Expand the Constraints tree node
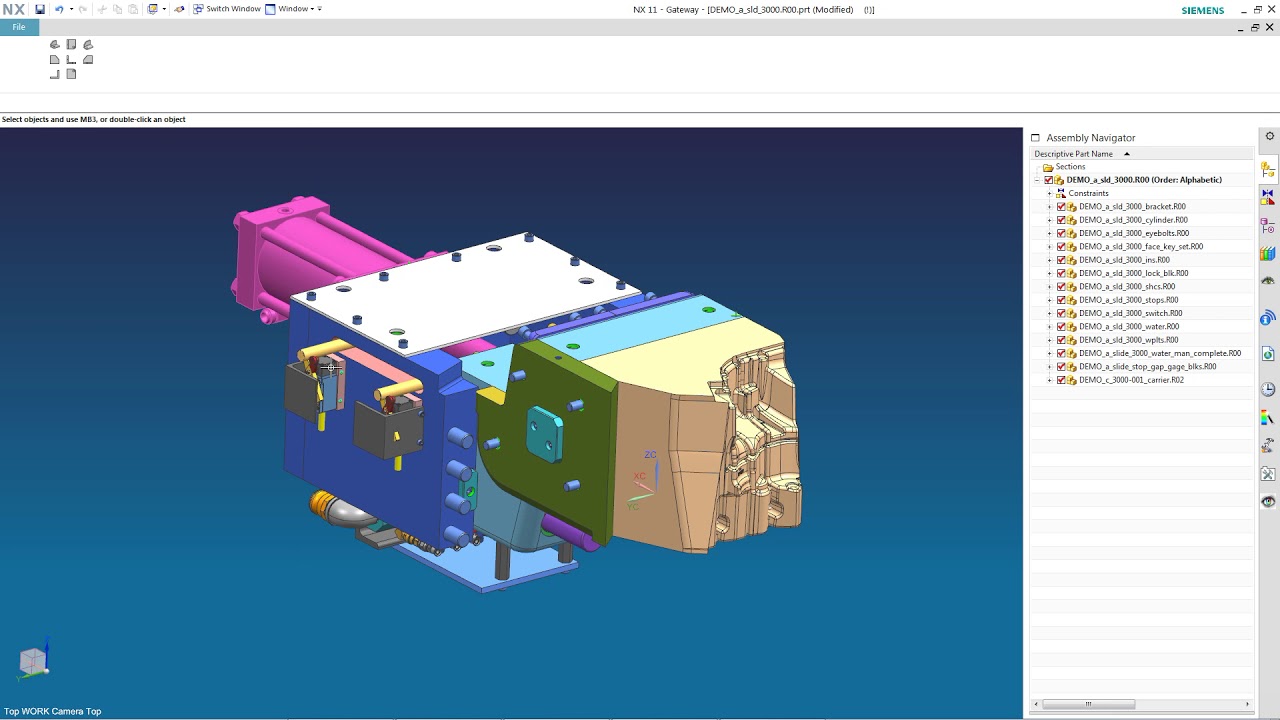 1049,193
